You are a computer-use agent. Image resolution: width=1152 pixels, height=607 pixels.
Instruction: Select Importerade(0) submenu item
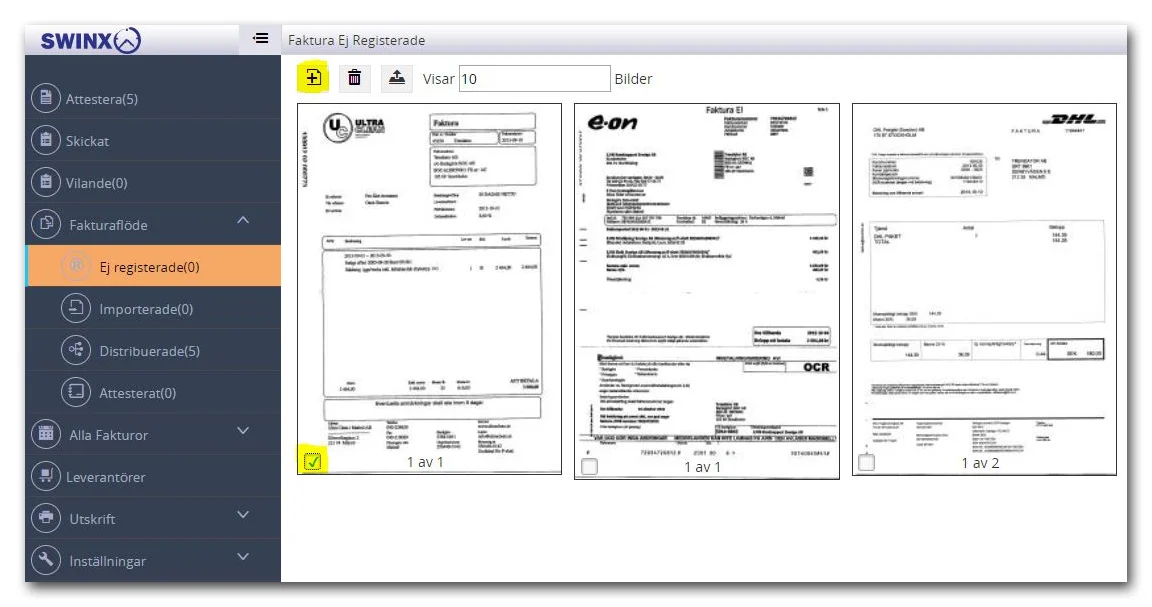tap(153, 308)
